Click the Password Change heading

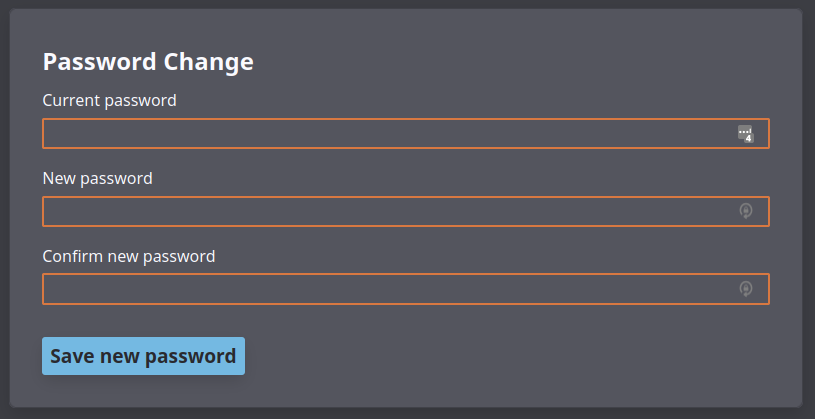(x=148, y=62)
